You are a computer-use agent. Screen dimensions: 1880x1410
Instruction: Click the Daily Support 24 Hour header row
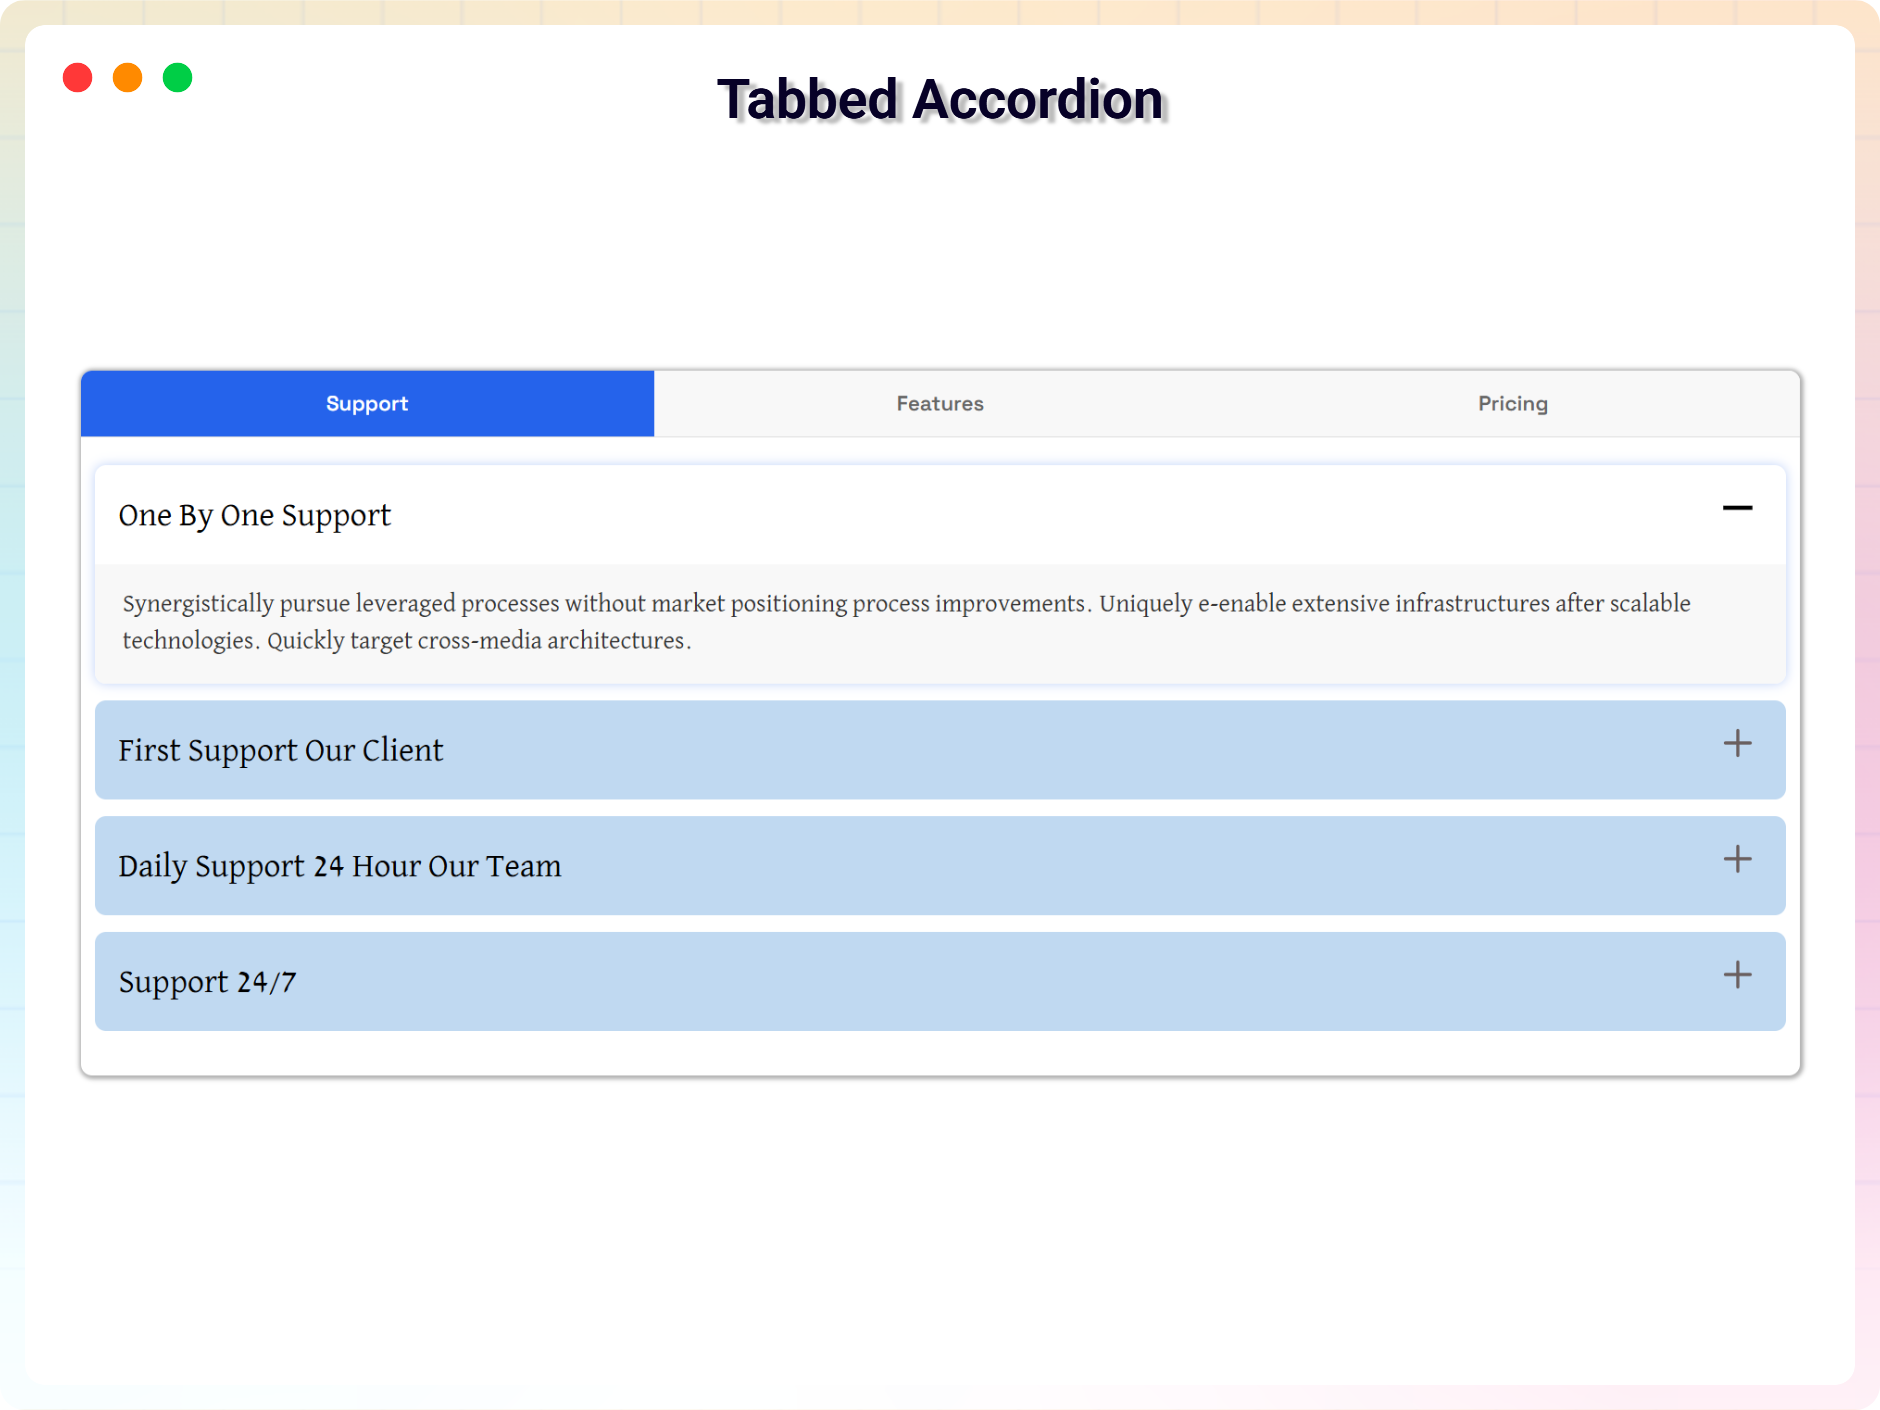(340, 866)
